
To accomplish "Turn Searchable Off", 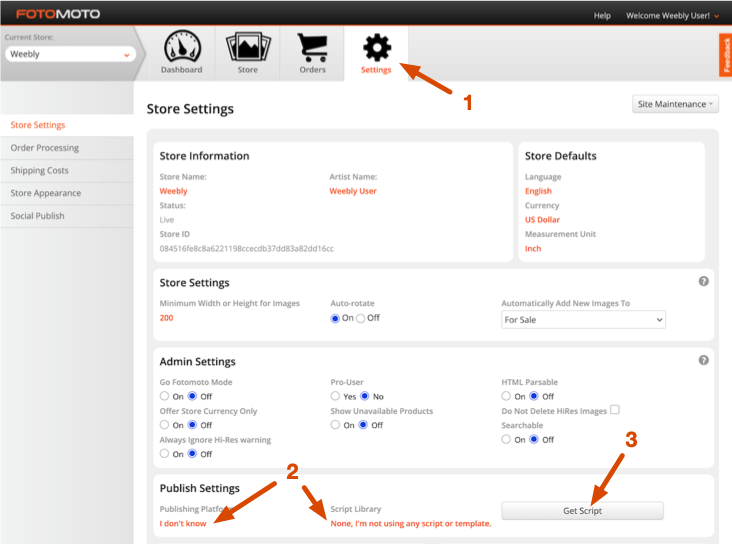I will [534, 439].
